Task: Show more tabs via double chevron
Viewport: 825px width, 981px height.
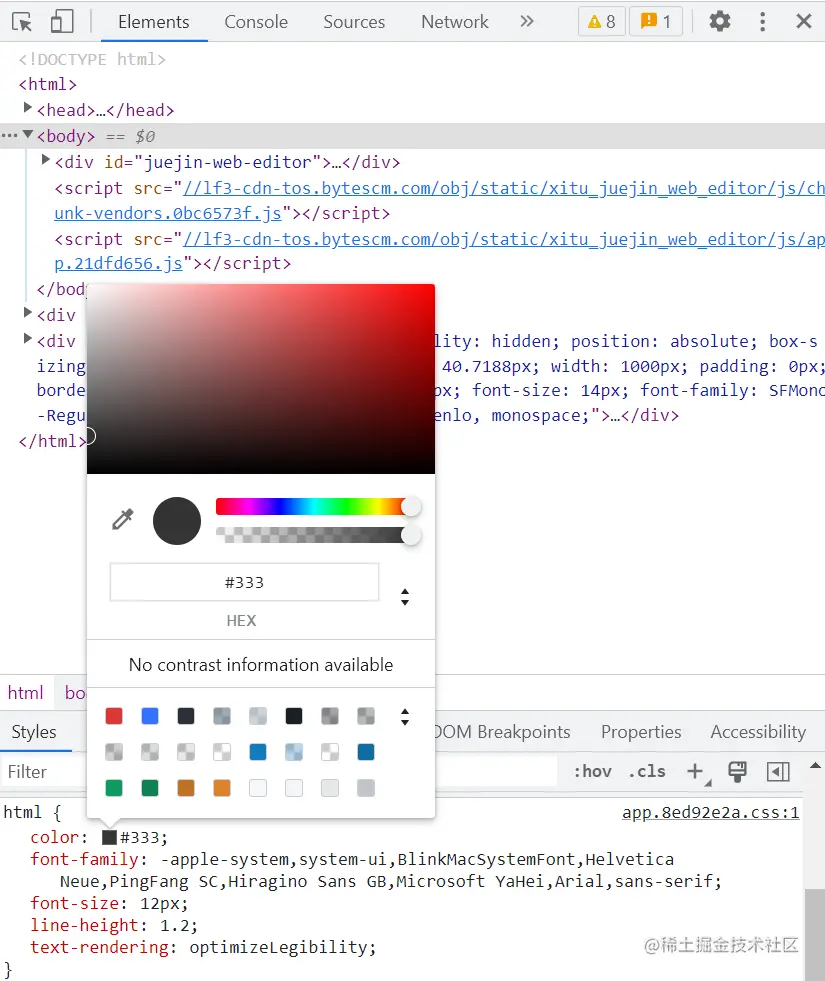Action: (527, 21)
